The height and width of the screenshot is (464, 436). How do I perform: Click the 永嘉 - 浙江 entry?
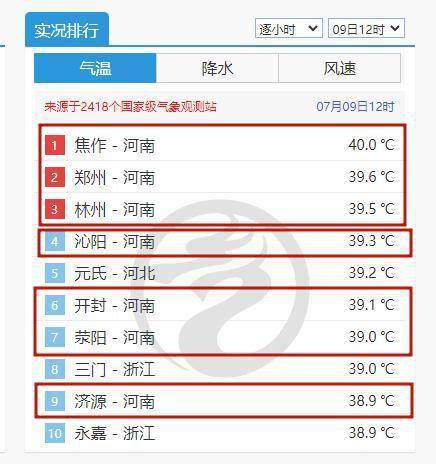[115, 433]
